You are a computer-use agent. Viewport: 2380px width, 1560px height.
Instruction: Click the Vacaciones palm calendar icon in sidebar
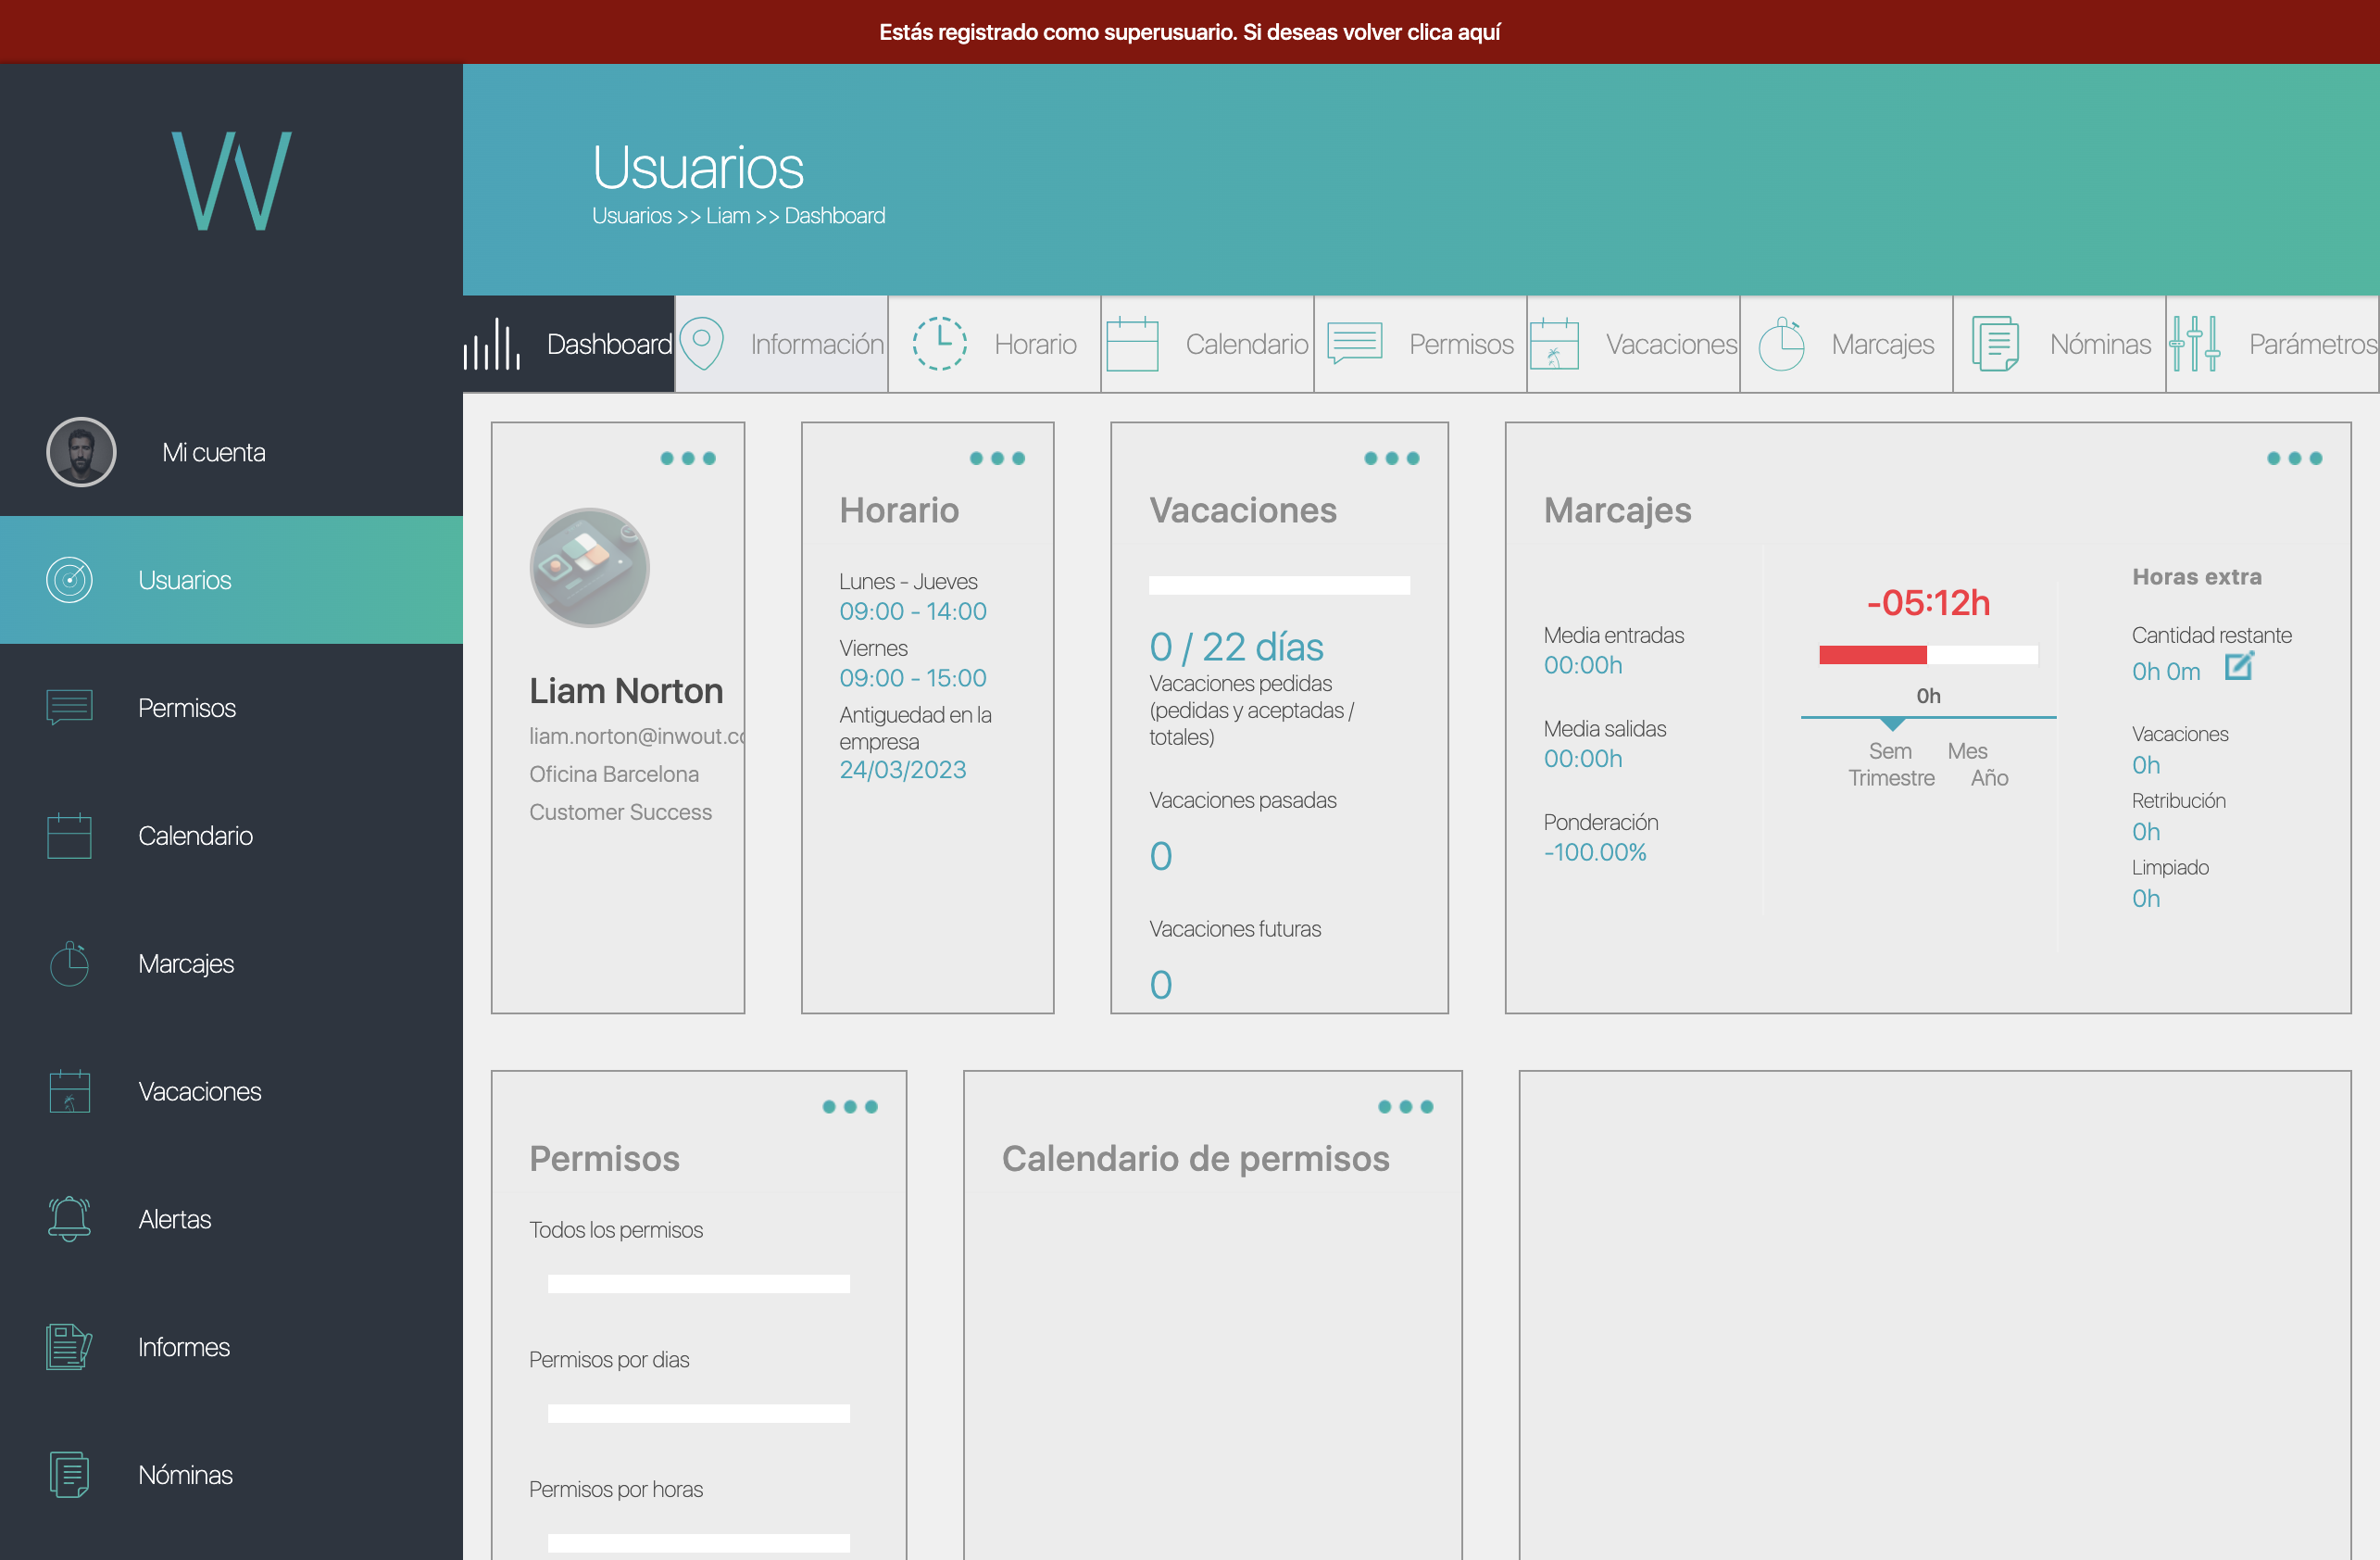point(69,1091)
